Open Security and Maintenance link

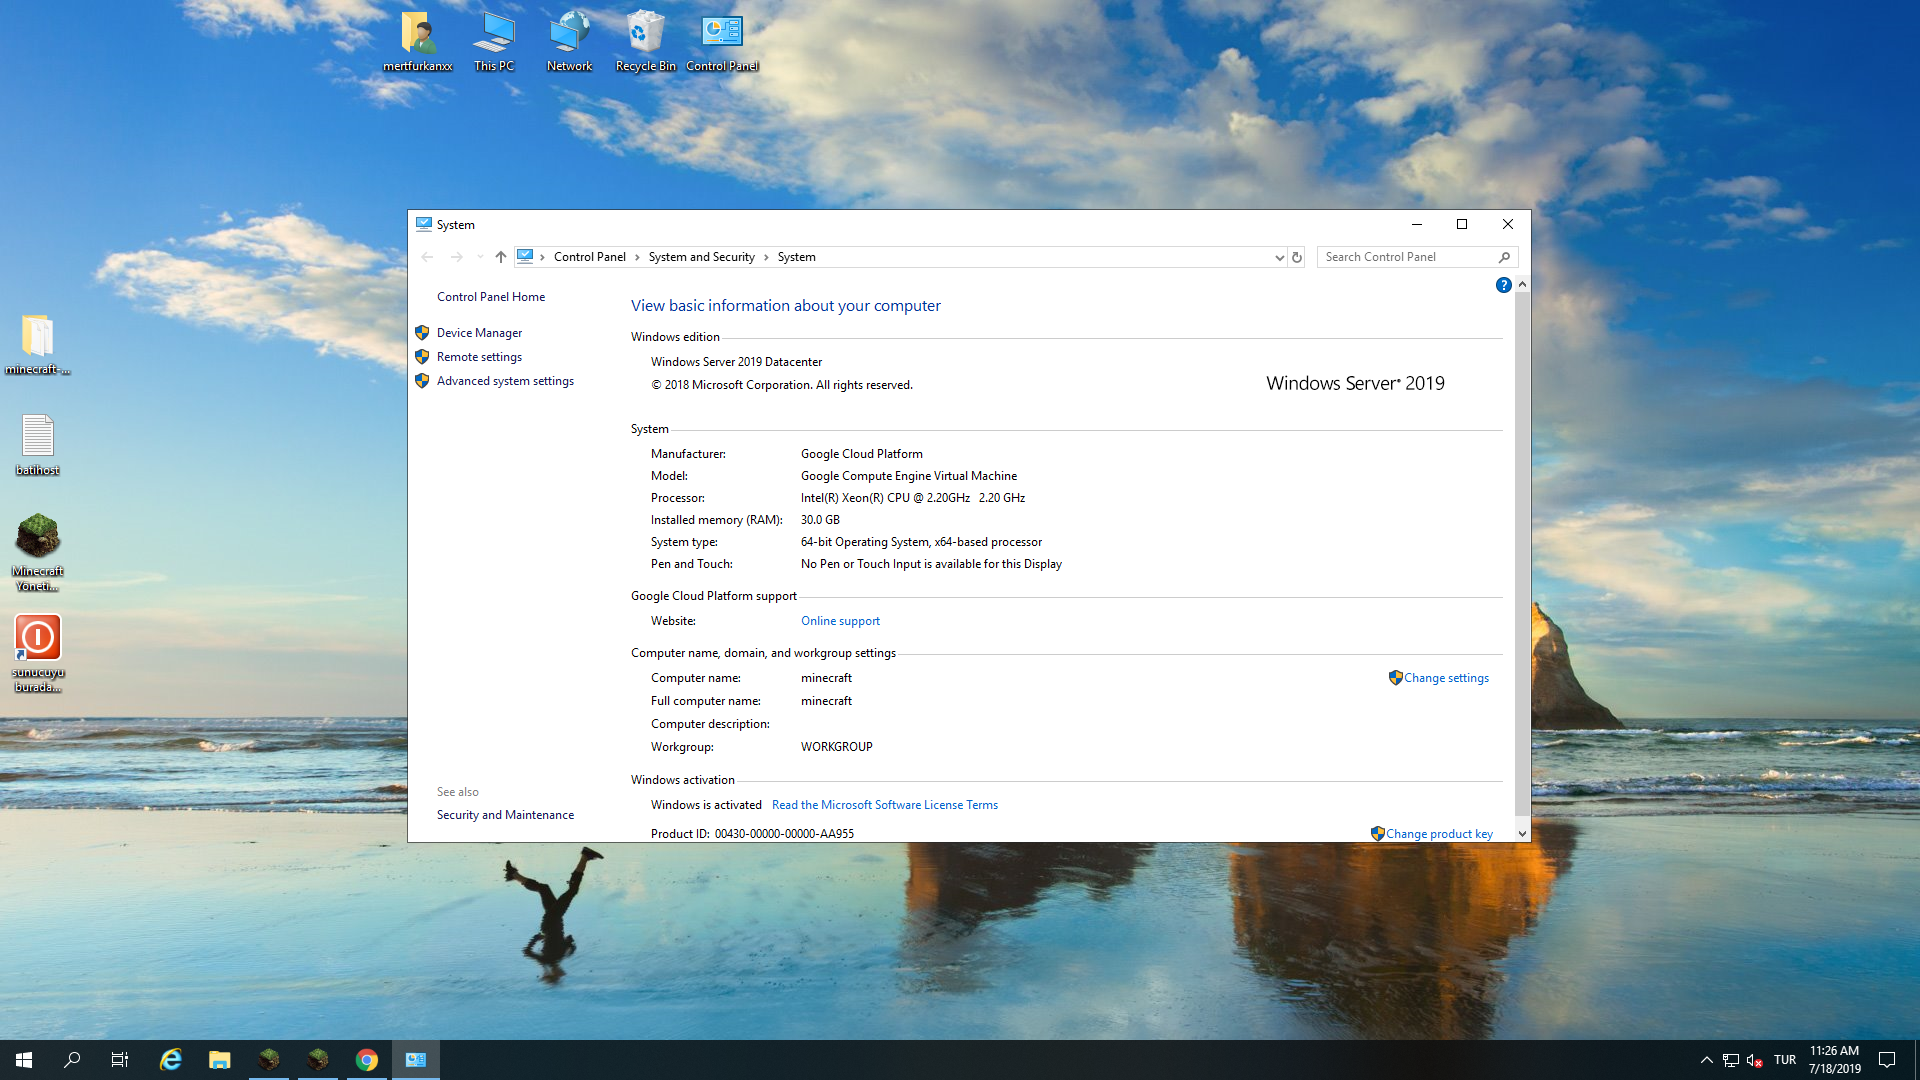[505, 815]
